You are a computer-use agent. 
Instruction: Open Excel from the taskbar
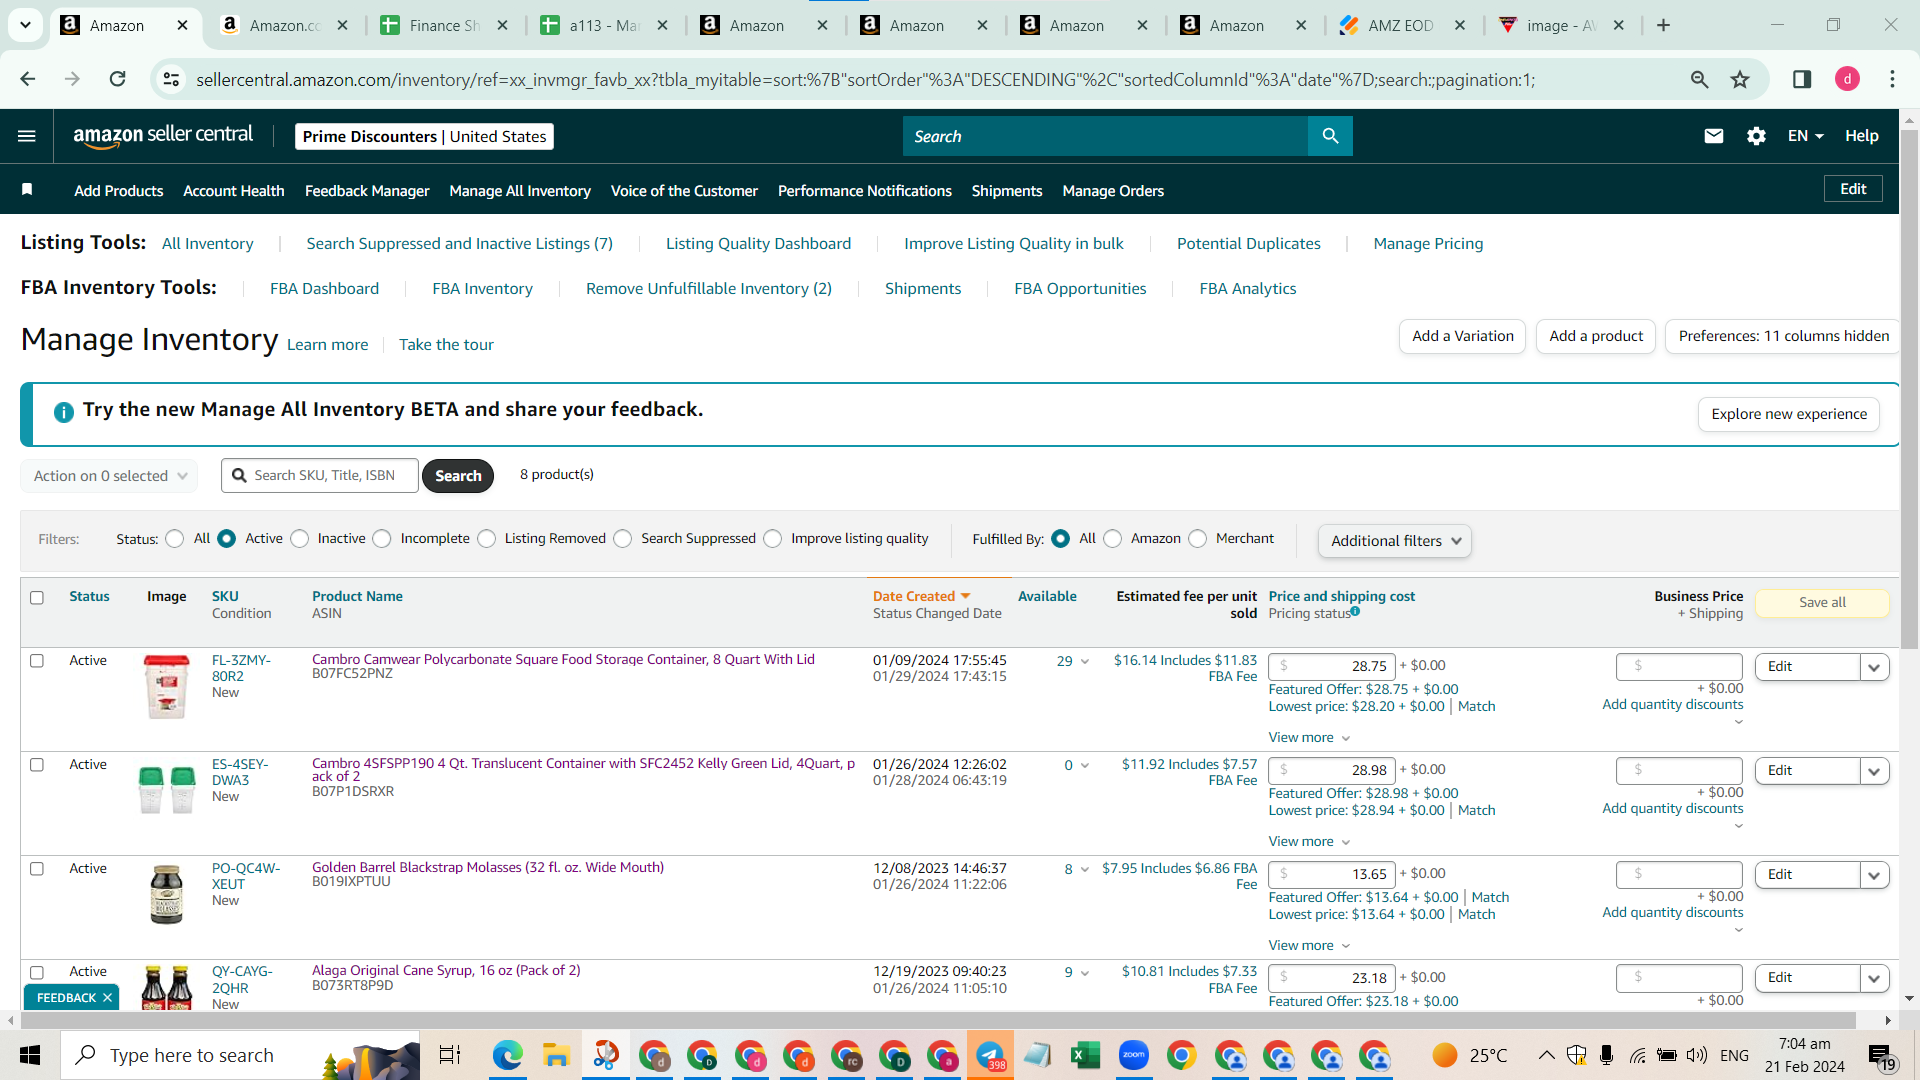tap(1085, 1055)
